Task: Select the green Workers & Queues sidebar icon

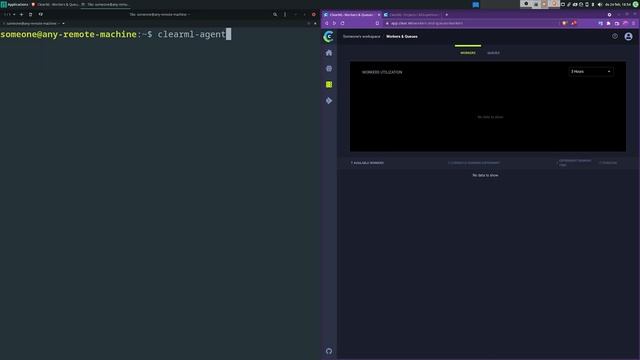Action: click(329, 84)
